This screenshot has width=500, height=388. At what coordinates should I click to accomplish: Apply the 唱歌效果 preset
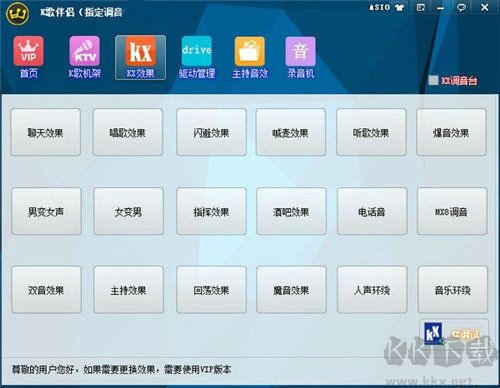(x=128, y=132)
